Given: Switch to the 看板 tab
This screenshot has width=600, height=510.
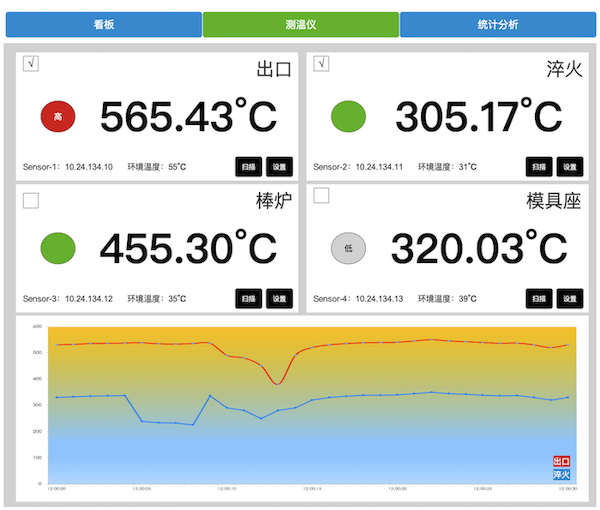Looking at the screenshot, I should tap(103, 25).
